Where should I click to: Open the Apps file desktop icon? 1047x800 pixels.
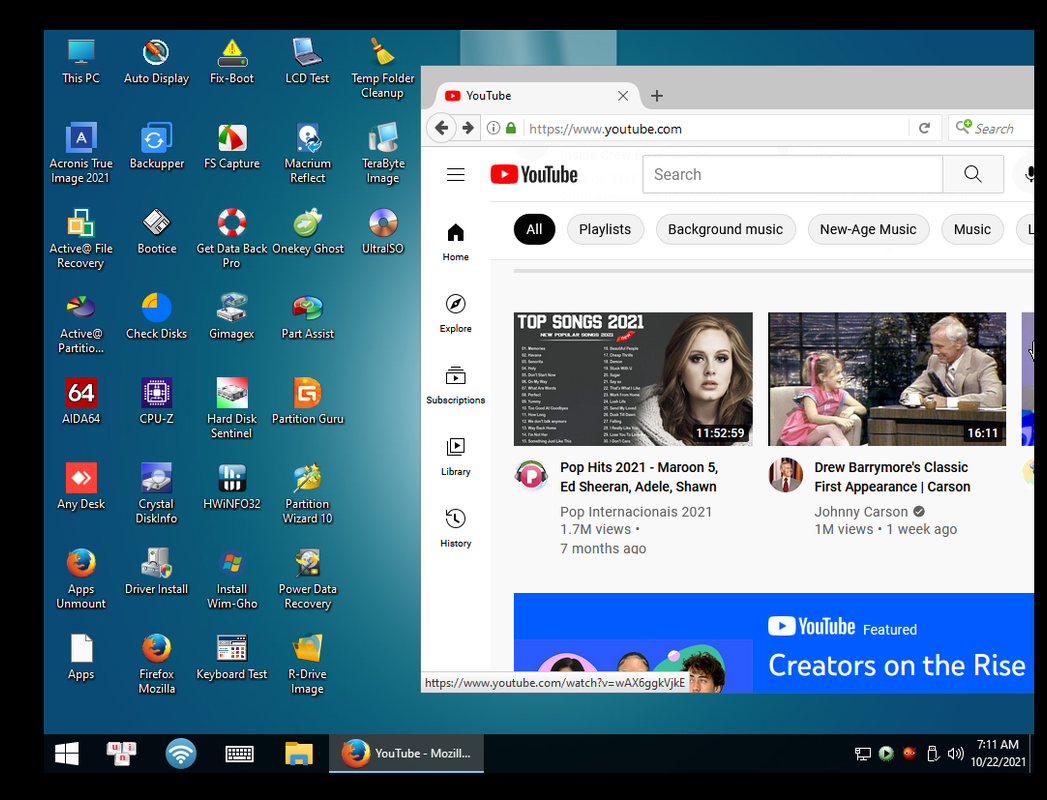pos(81,657)
